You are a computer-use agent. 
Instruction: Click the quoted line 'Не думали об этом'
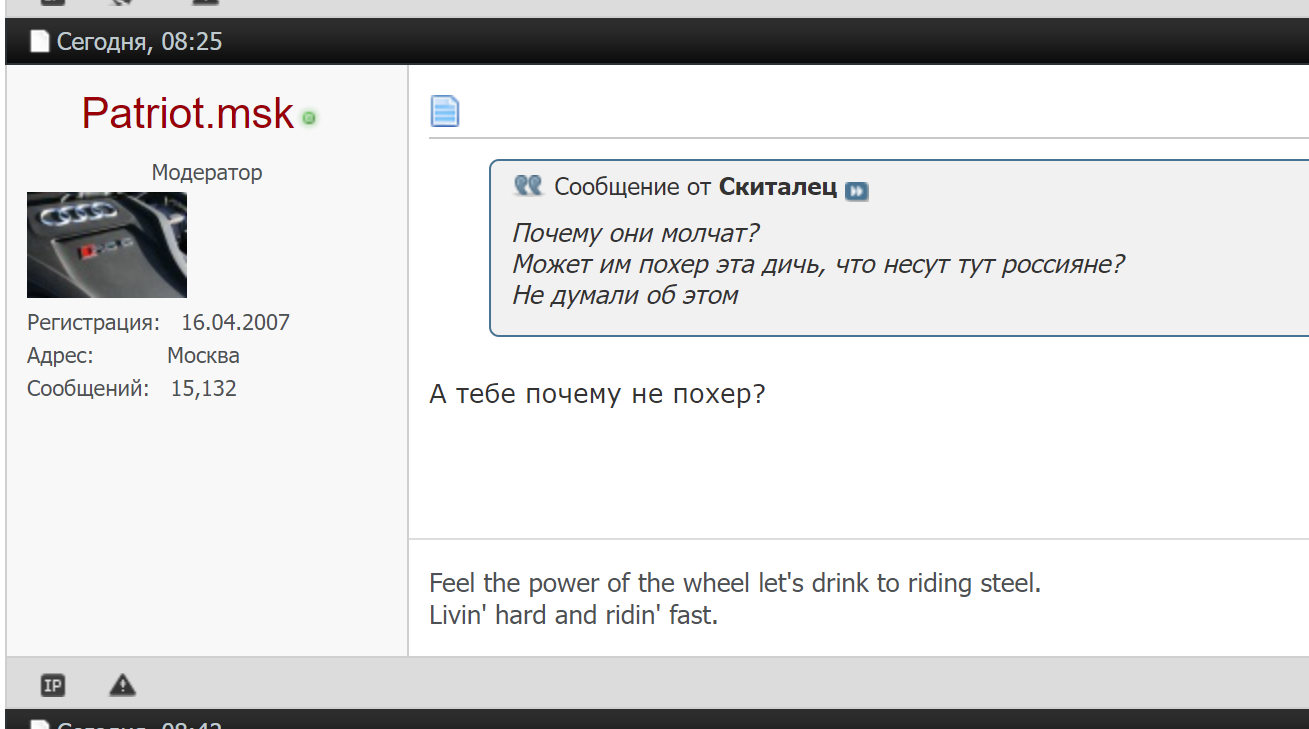click(625, 295)
